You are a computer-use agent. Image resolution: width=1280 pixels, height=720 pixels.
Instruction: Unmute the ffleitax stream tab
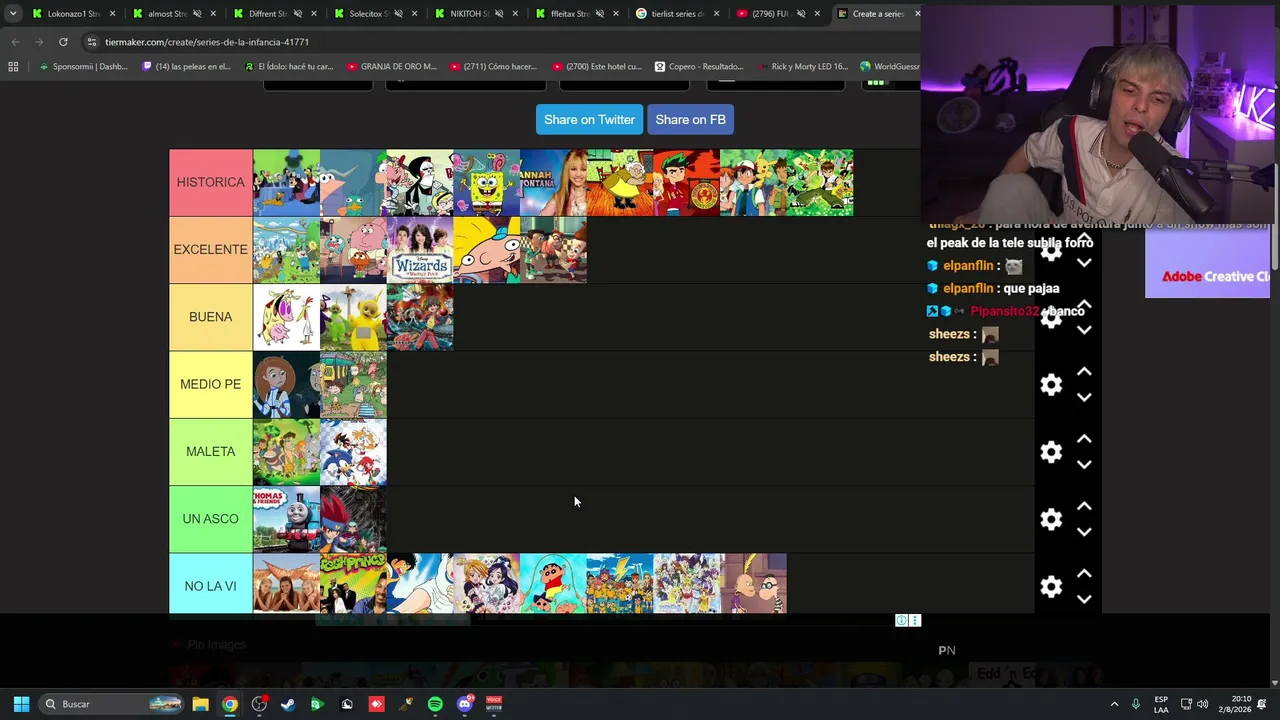point(599,14)
